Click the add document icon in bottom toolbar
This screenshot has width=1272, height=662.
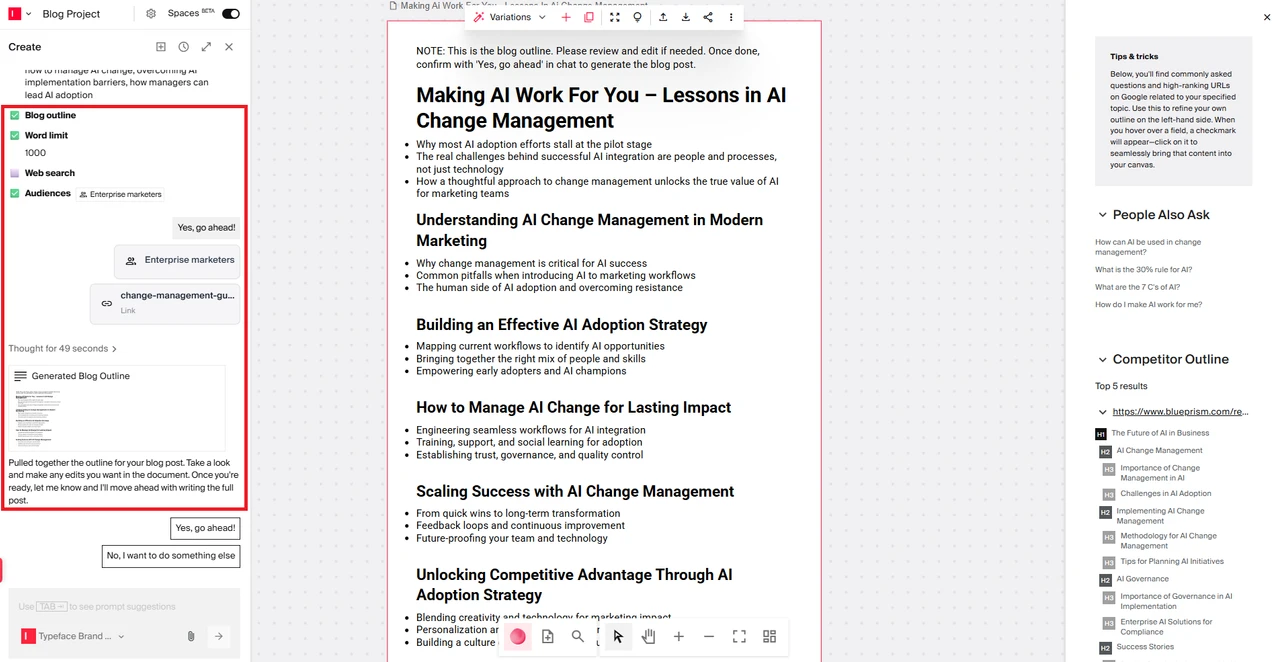[548, 636]
